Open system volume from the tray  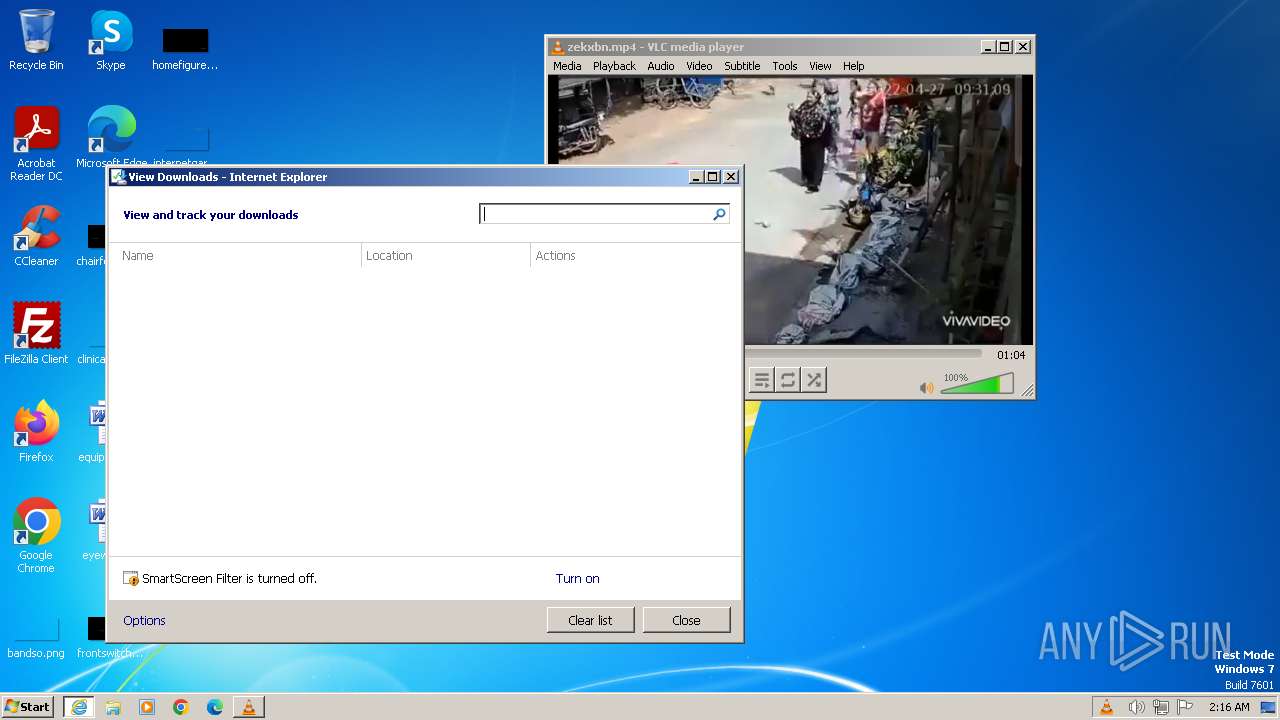pyautogui.click(x=1136, y=707)
